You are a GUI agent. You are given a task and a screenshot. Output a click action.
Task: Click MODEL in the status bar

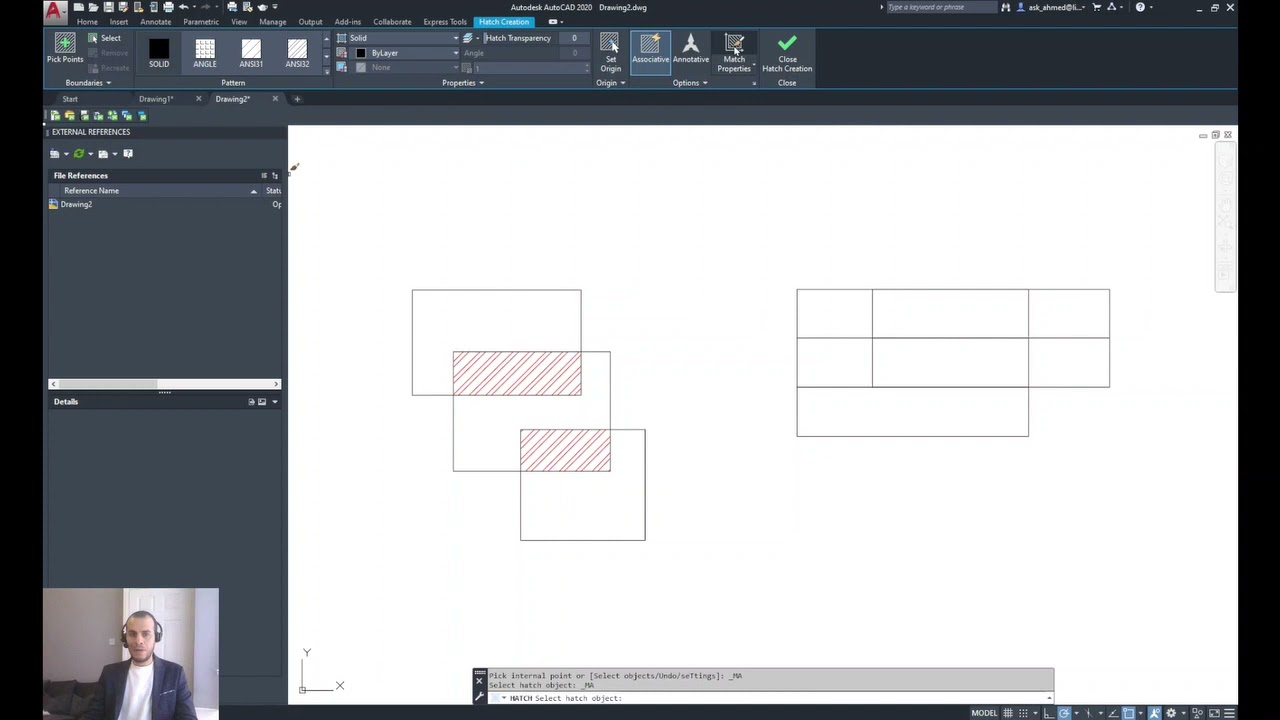(x=984, y=713)
